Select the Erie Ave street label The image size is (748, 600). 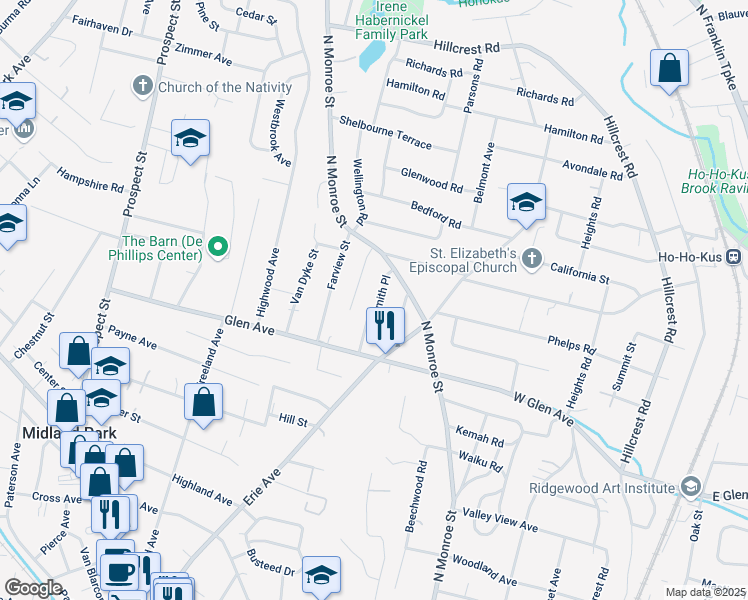[x=262, y=487]
